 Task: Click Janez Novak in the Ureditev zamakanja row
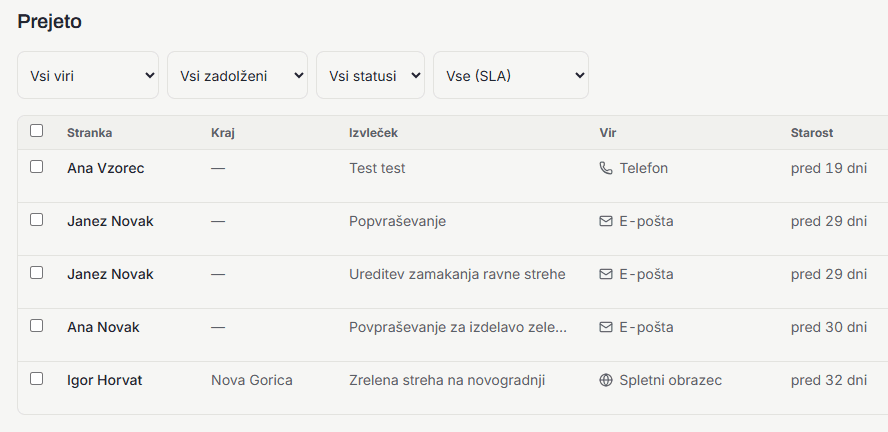click(x=110, y=274)
